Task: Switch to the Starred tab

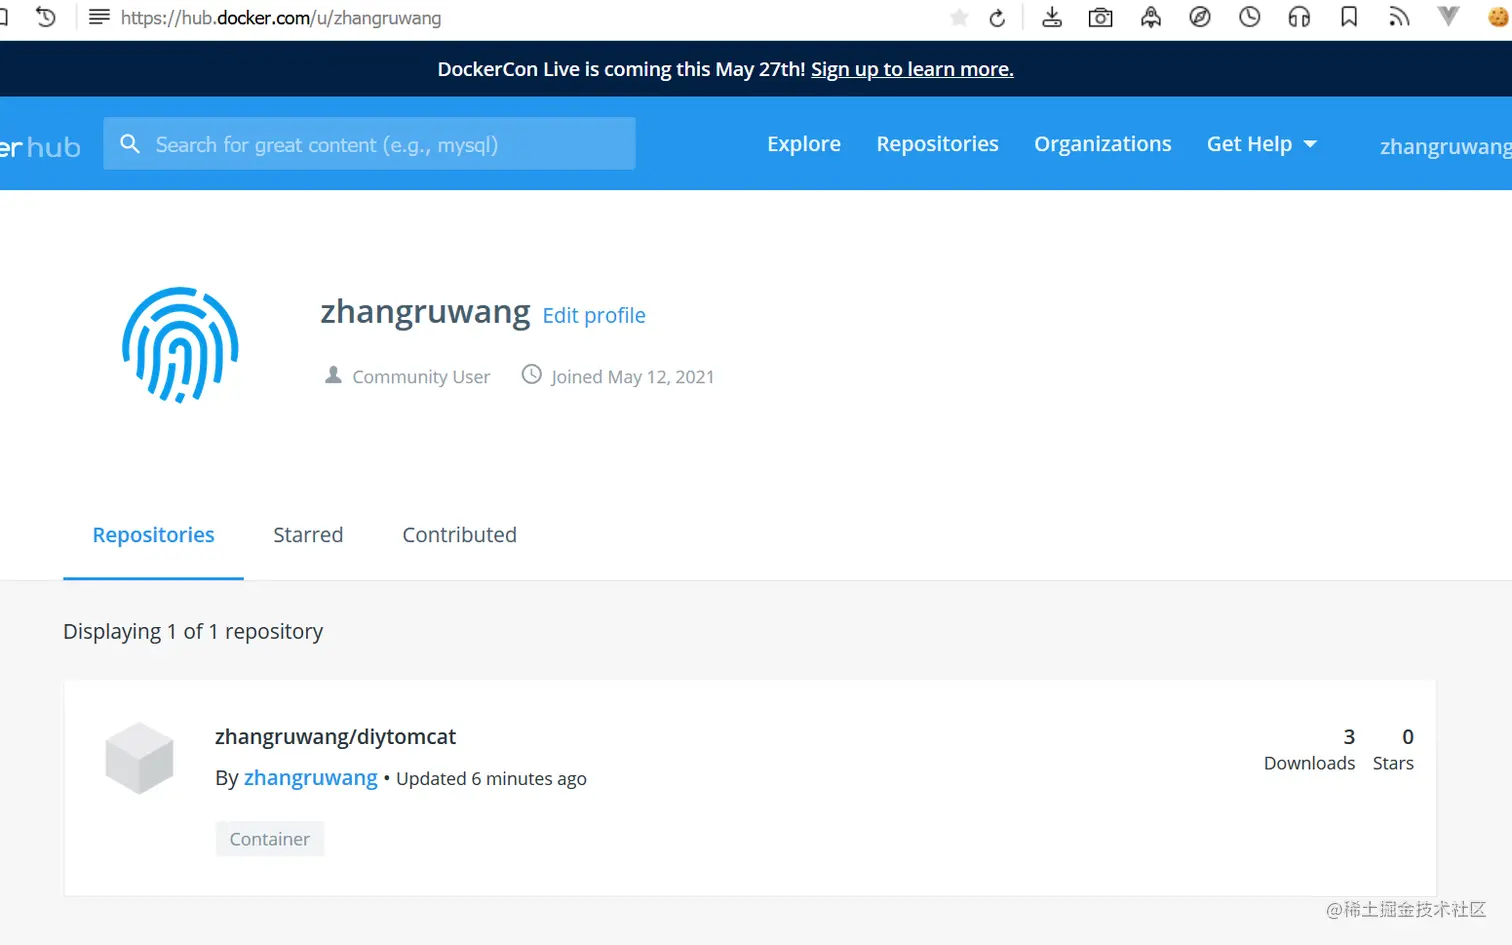Action: point(308,535)
